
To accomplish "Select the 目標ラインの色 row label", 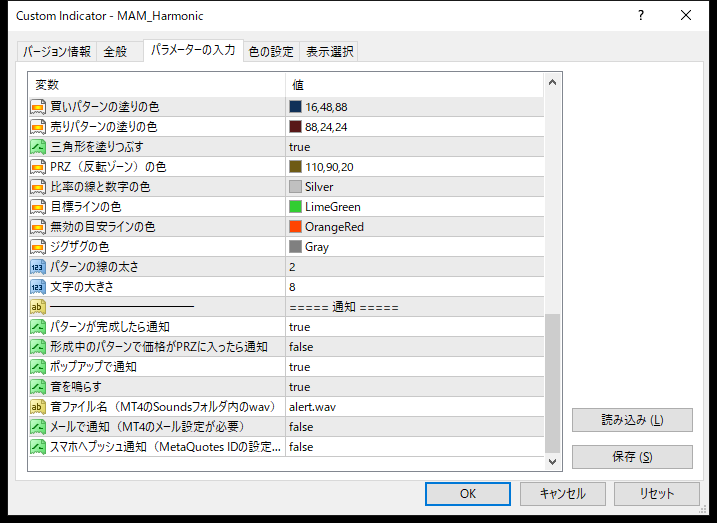I will 86,207.
